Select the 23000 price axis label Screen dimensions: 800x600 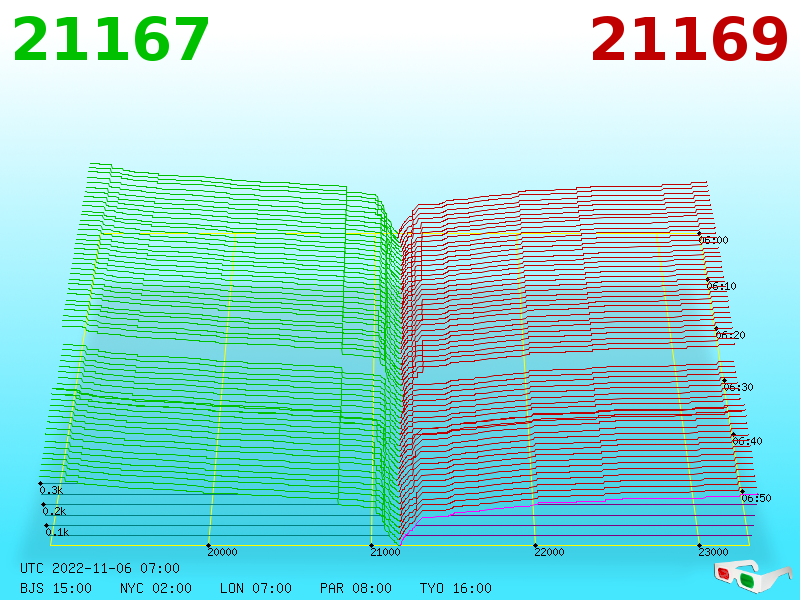[x=713, y=552]
